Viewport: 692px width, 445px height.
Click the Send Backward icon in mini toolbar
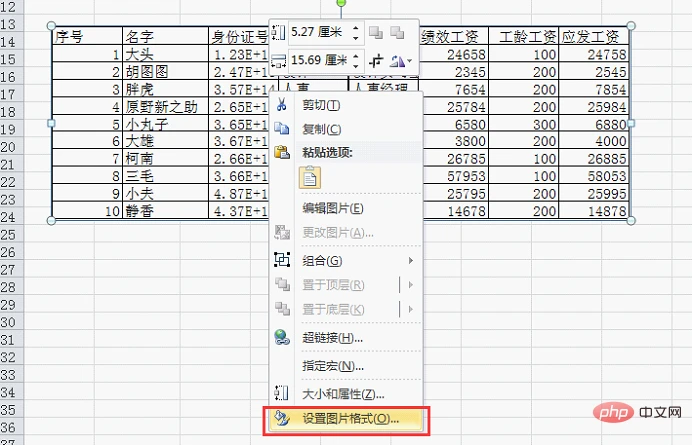(x=397, y=32)
